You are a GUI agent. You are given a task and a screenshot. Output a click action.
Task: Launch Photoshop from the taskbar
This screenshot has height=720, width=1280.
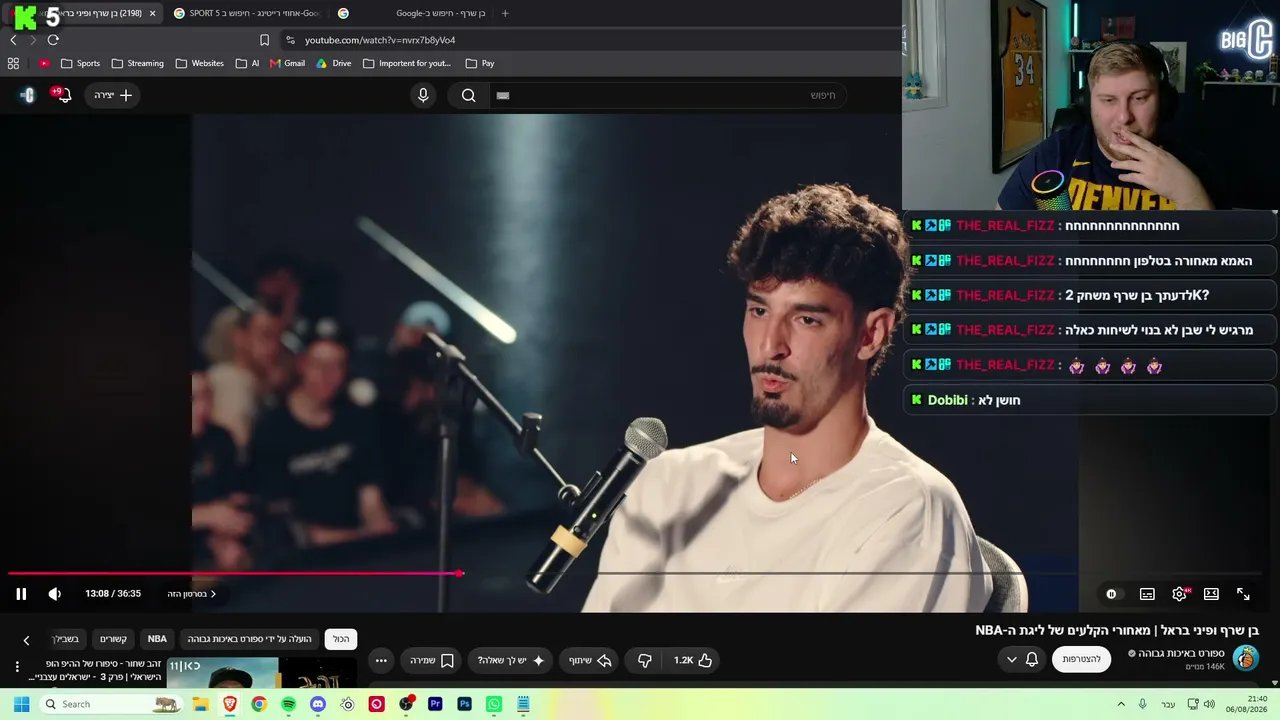pos(464,704)
